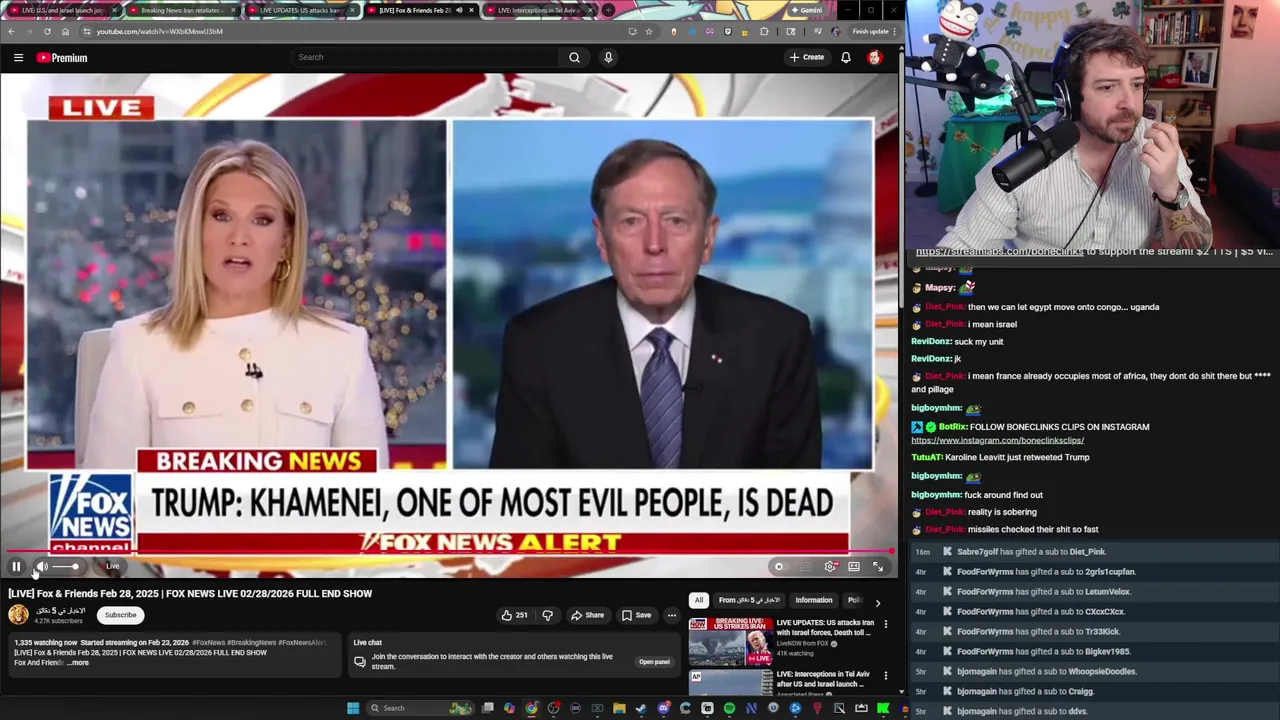Share the Fox & Friends video

coord(587,615)
